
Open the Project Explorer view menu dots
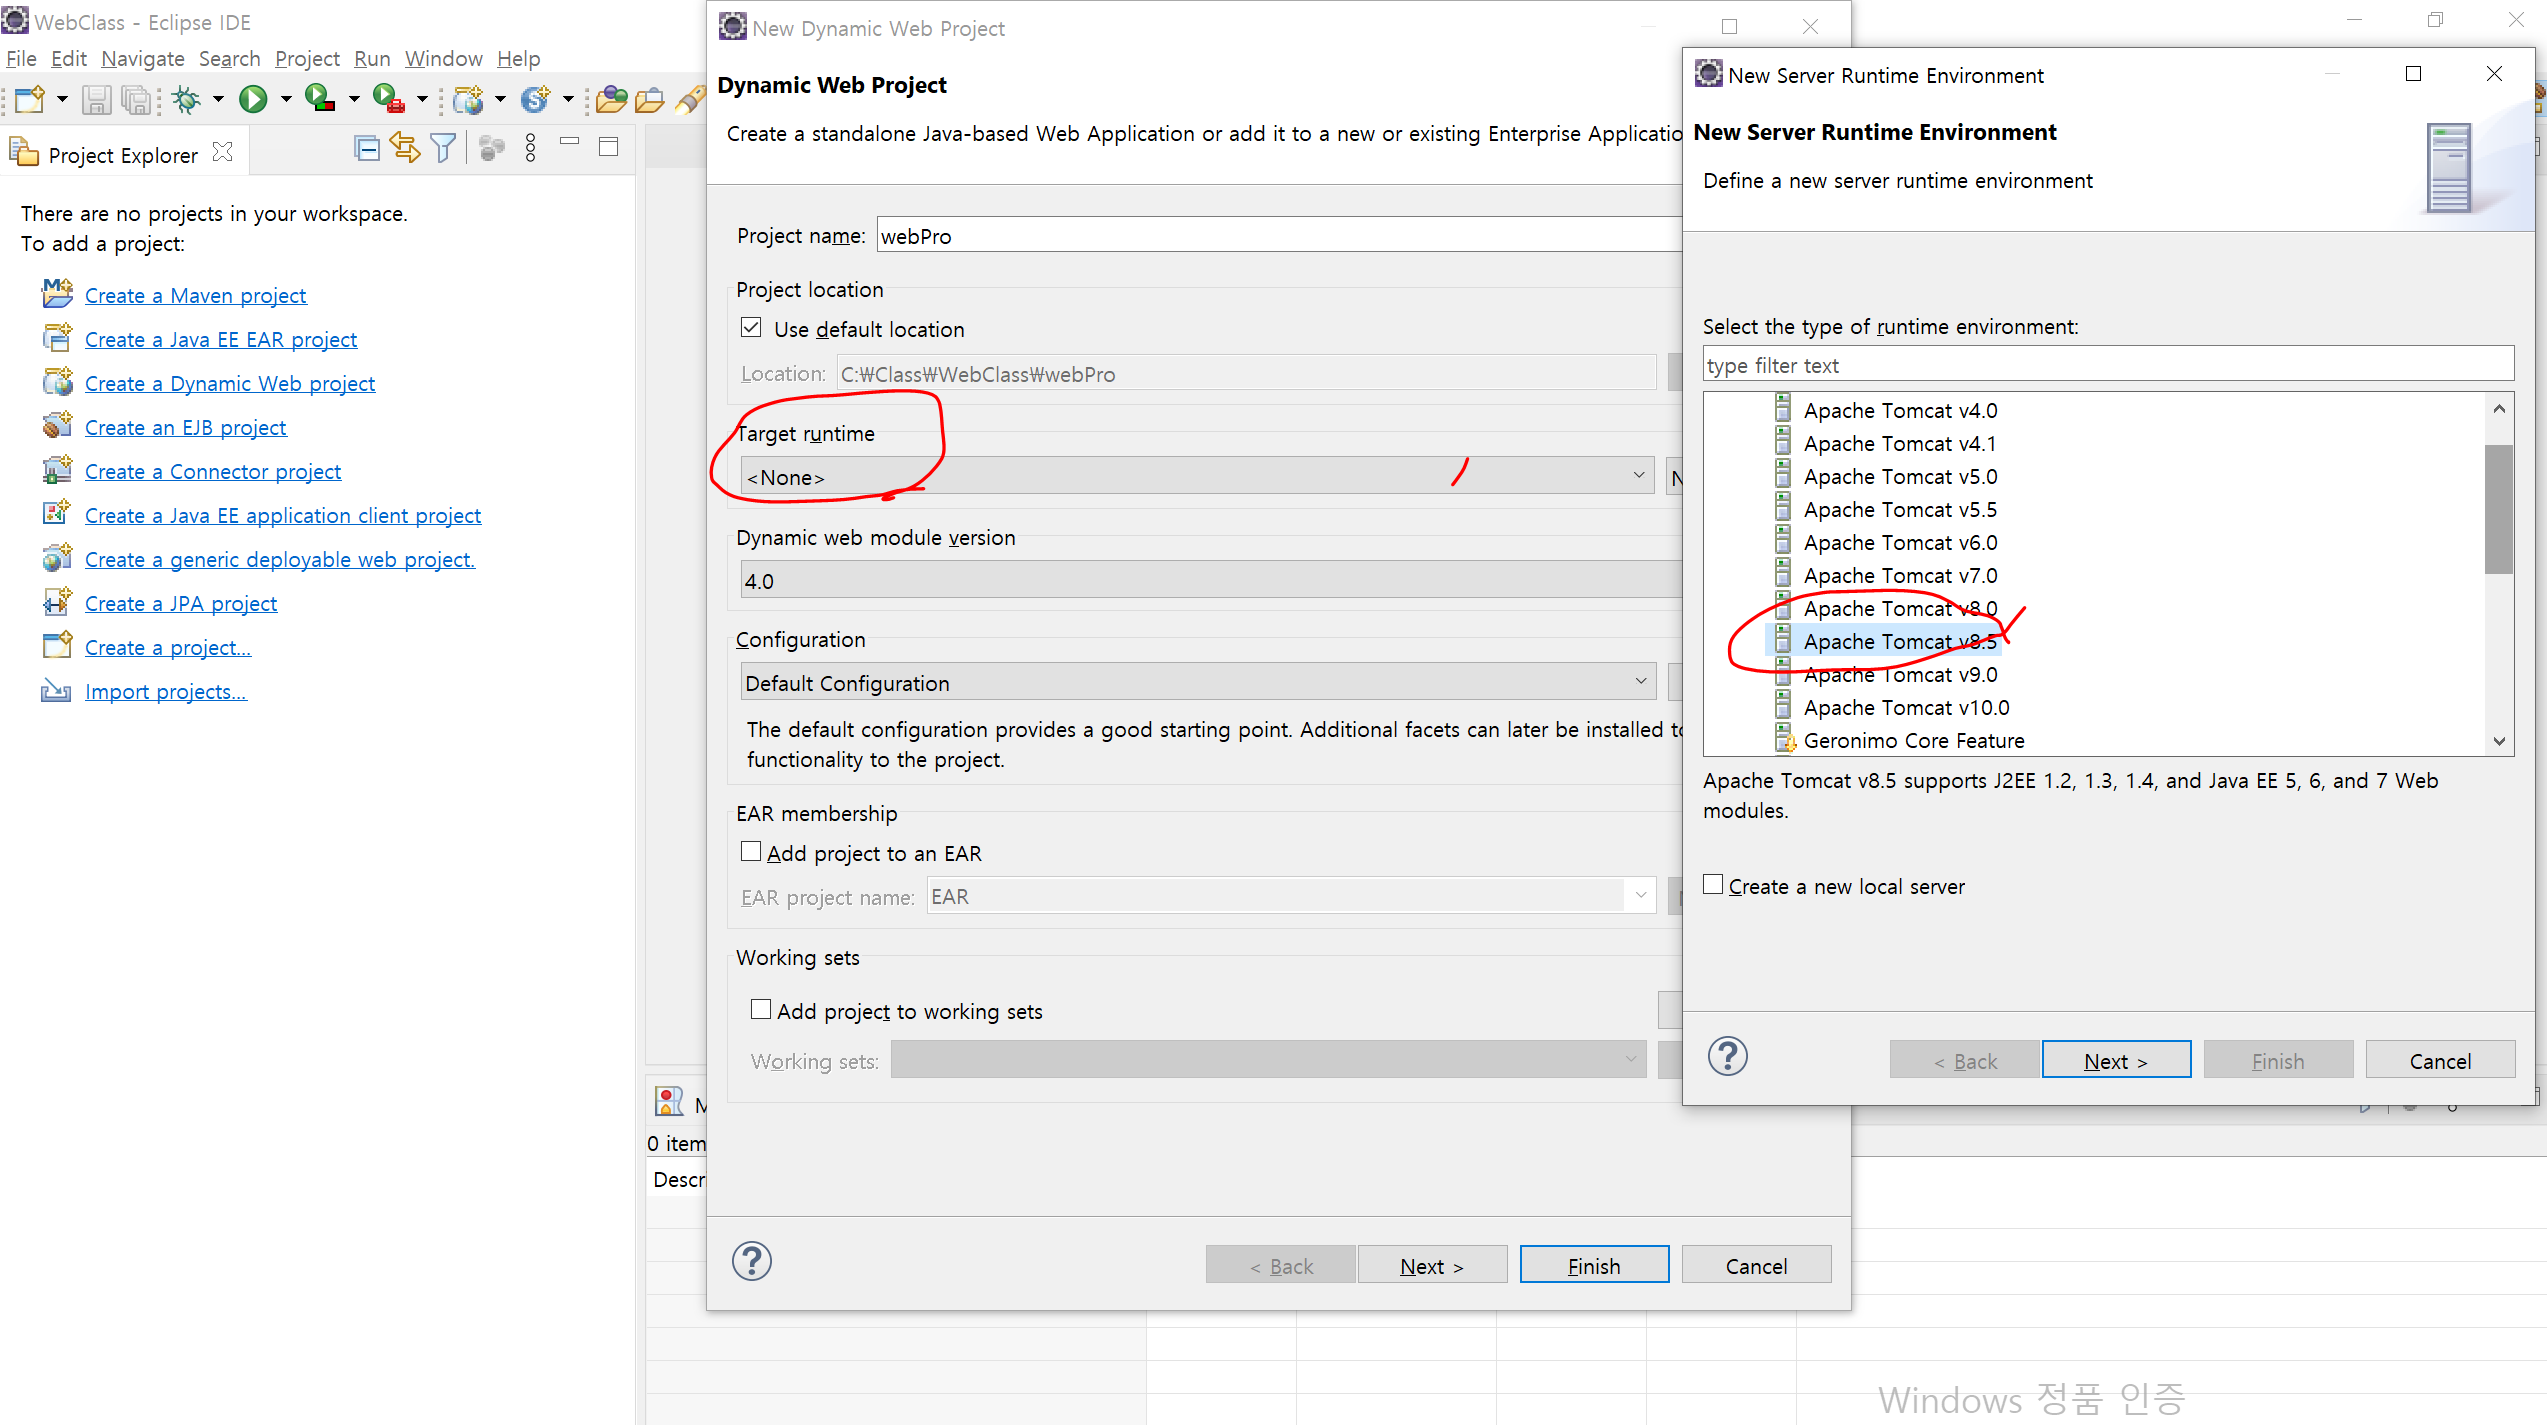[x=531, y=148]
